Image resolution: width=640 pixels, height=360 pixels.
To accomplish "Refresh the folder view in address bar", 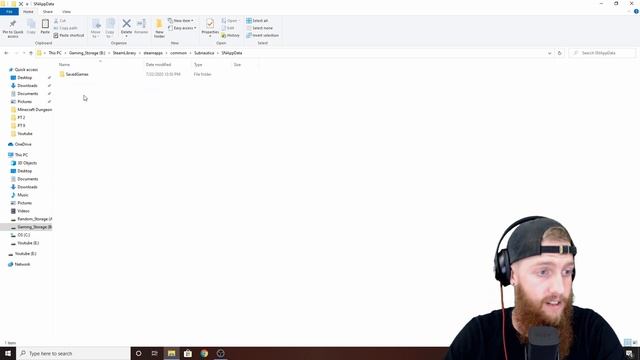I will pos(560,53).
